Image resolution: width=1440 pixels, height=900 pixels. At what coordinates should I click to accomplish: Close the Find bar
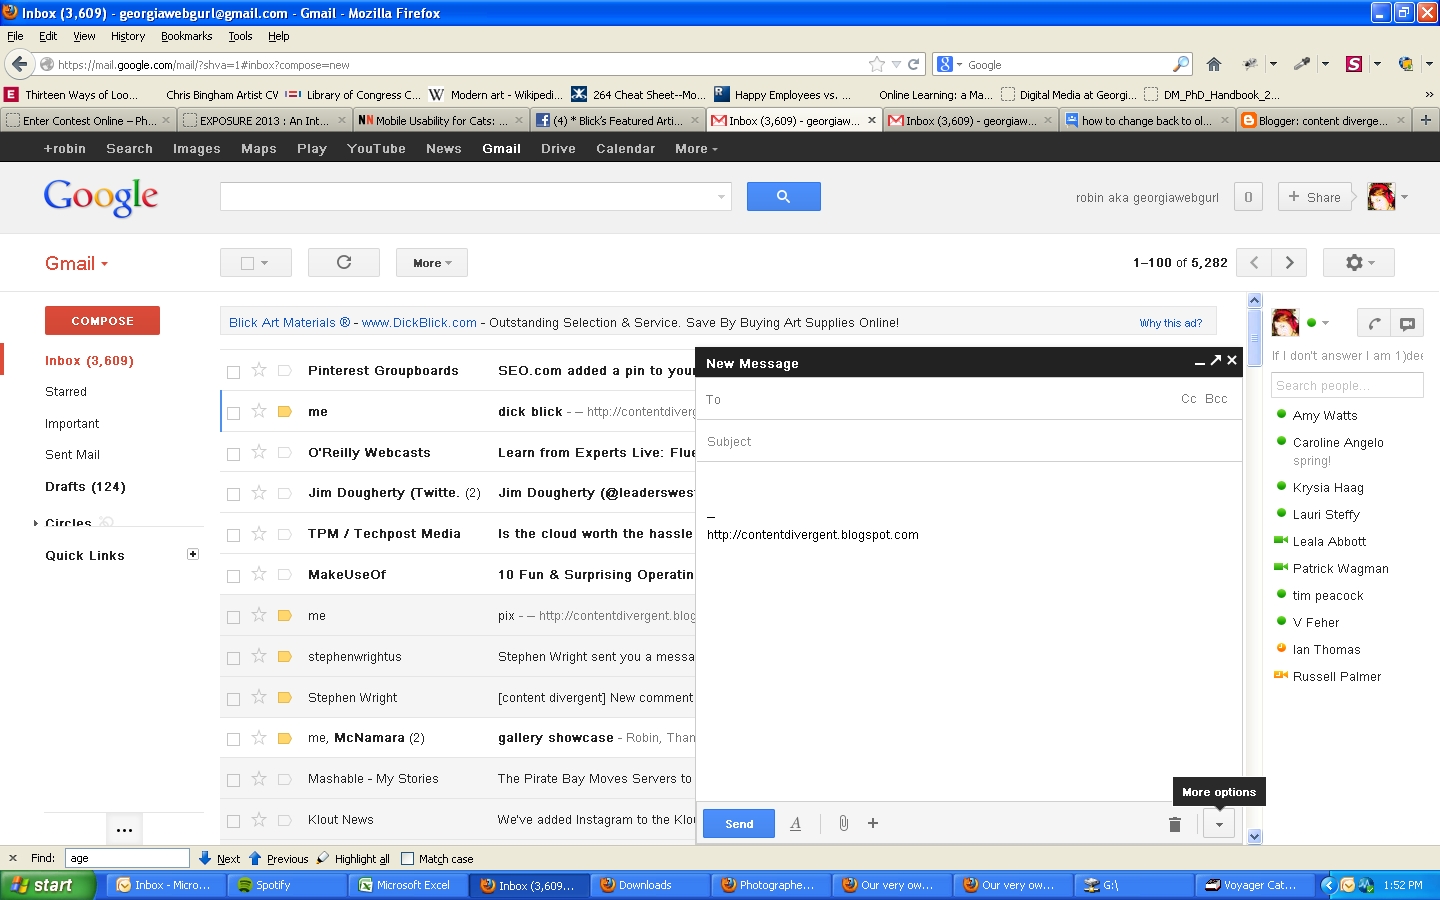pos(13,858)
